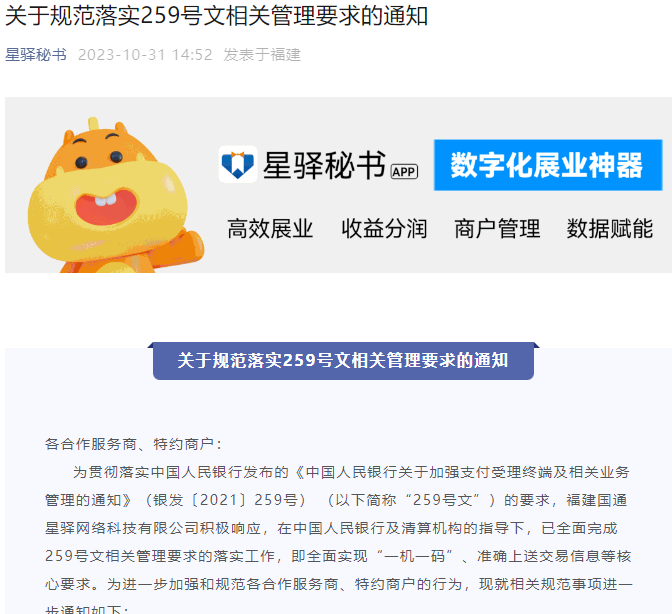
Task: Click the 各合作服务商、特约商户 salutation line
Action: (133, 444)
